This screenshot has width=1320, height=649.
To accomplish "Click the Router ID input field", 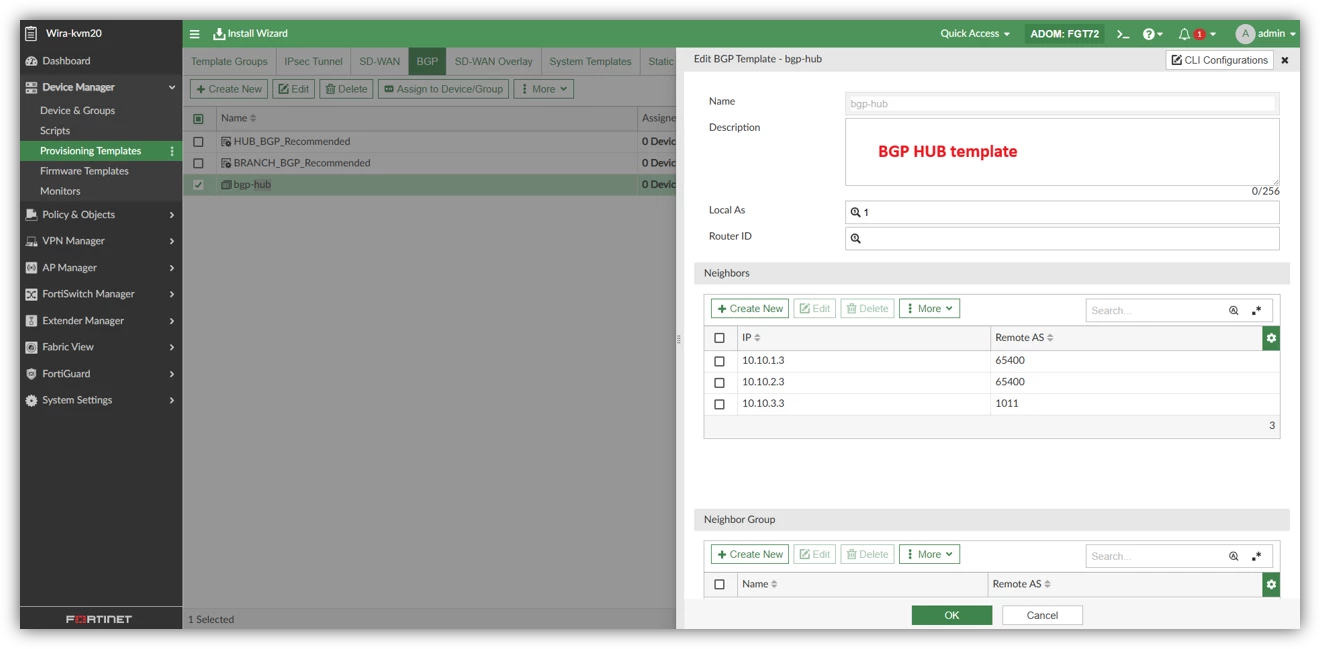I will point(1062,238).
